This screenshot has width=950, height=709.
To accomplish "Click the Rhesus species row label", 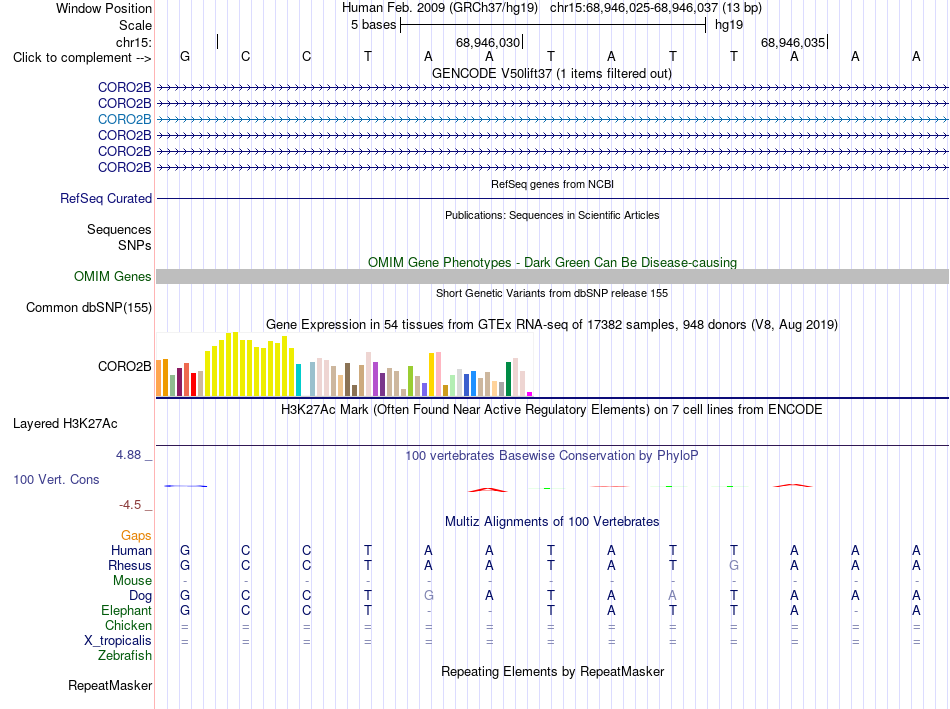I will pos(130,565).
